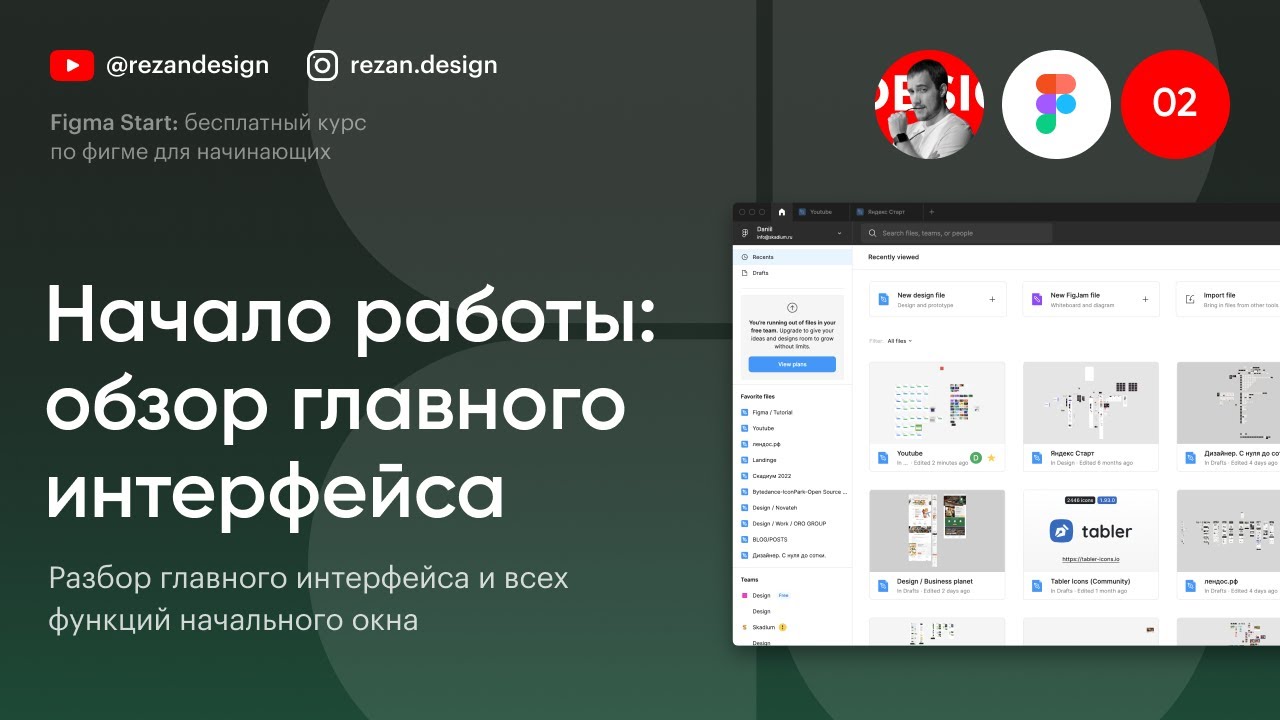The height and width of the screenshot is (720, 1280).
Task: Click the purple FigJam file icon
Action: click(1037, 299)
